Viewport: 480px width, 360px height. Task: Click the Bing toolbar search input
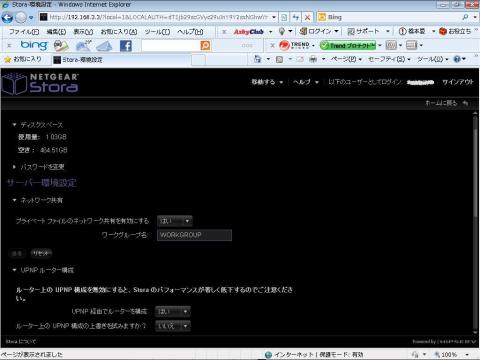point(171,45)
